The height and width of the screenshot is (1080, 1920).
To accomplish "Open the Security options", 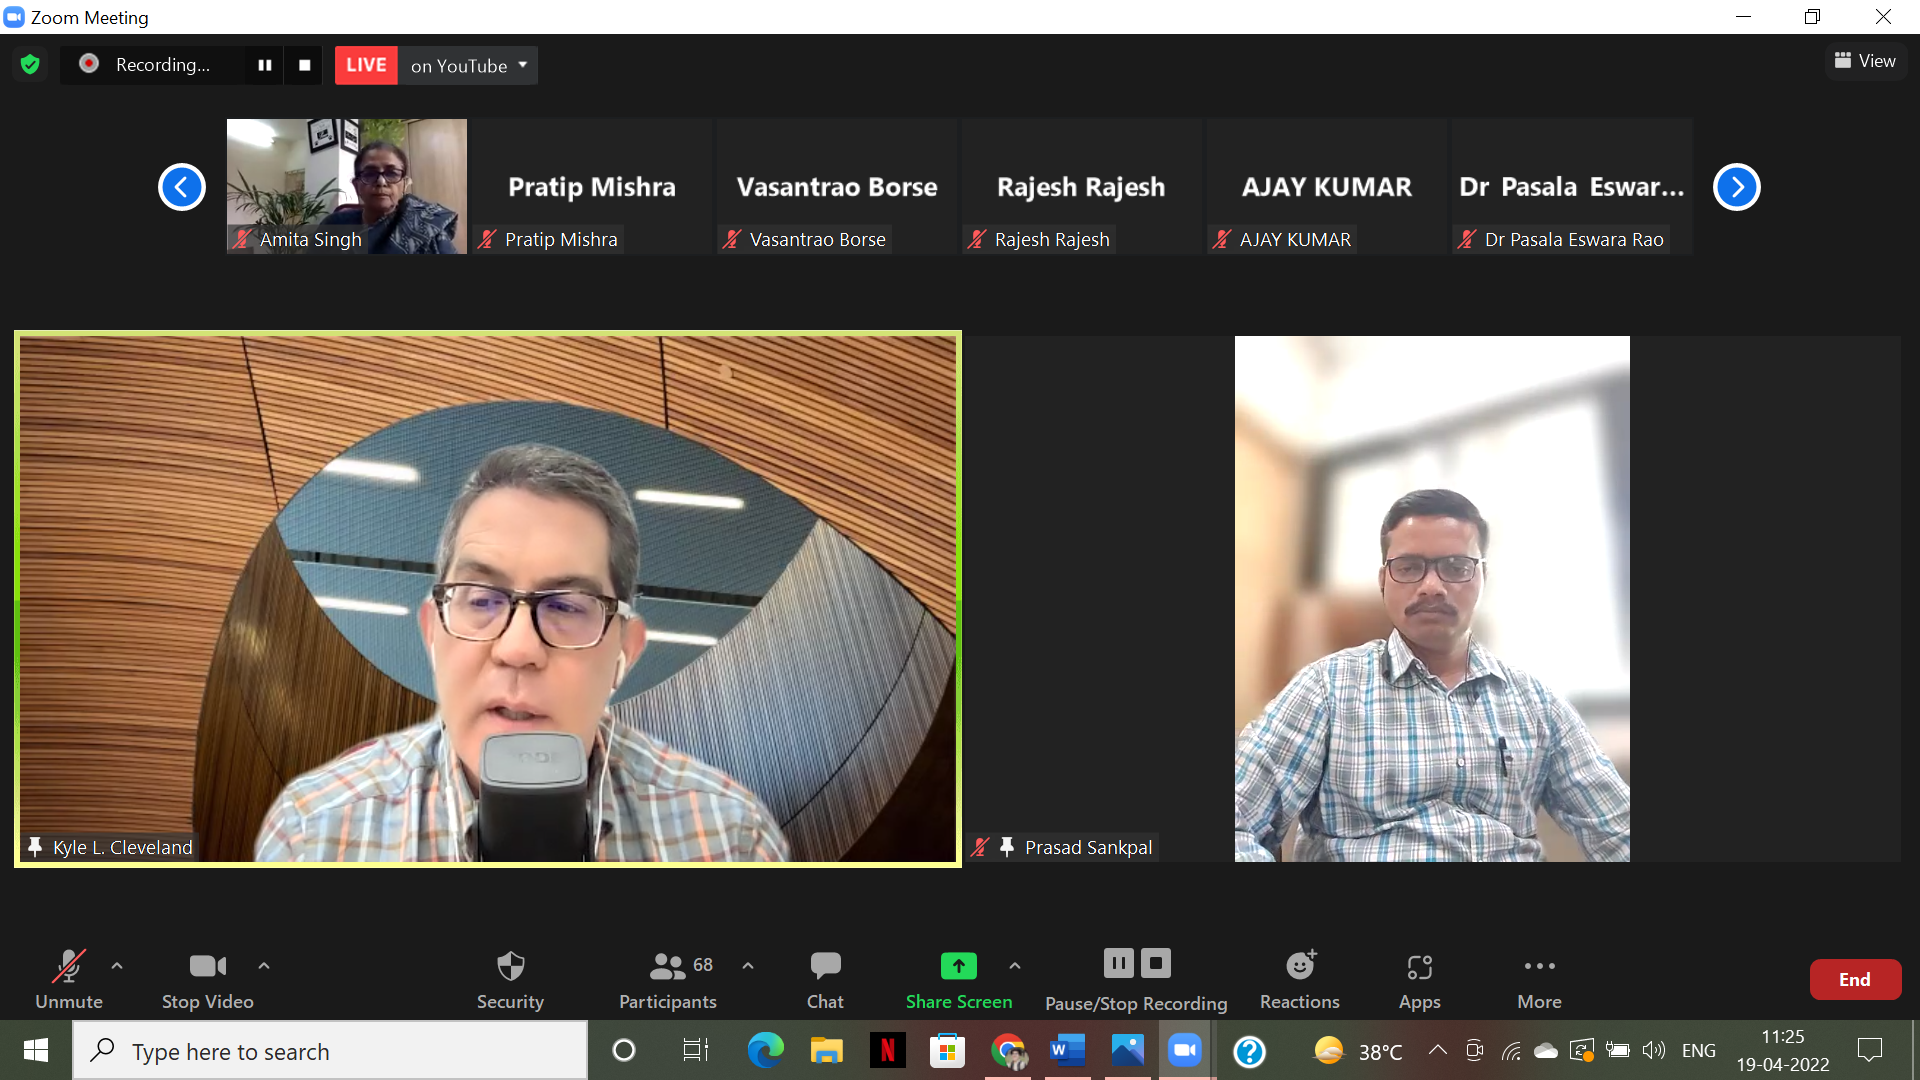I will 510,979.
